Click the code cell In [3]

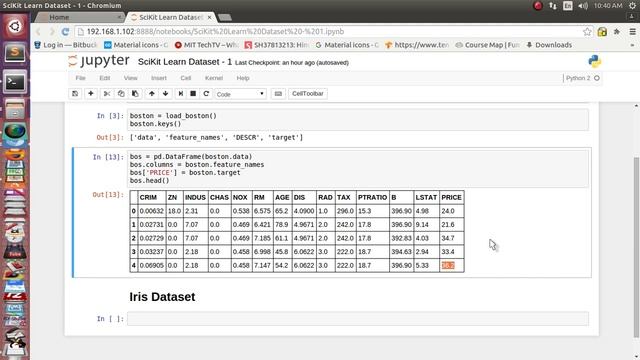[358, 120]
